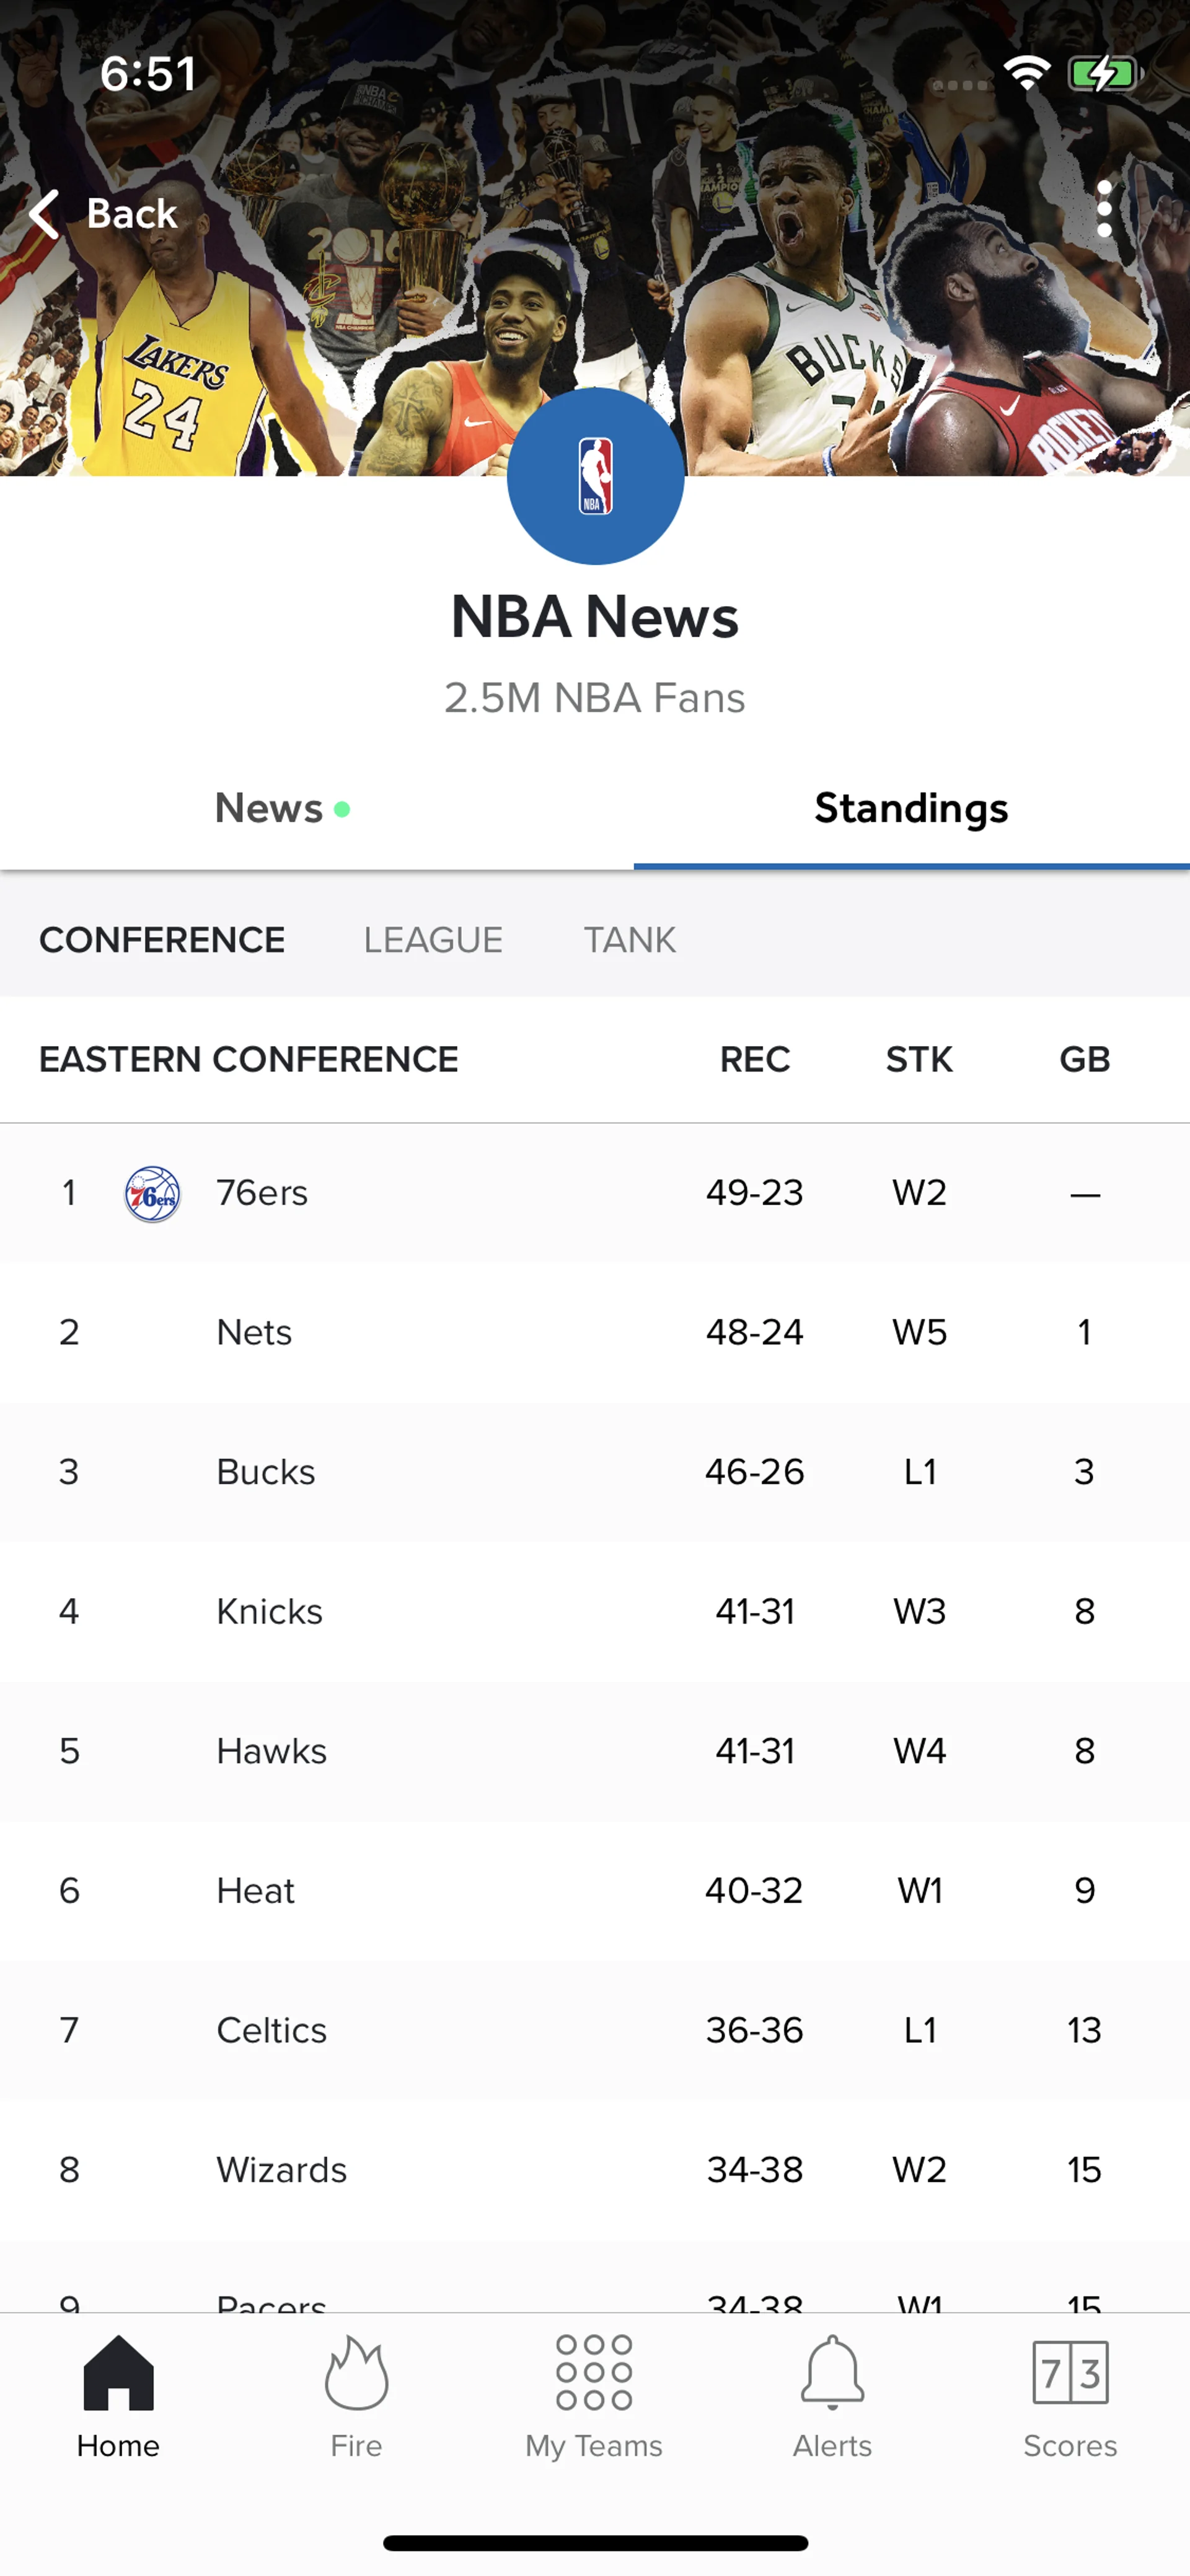The image size is (1190, 2576).
Task: Select the Standings tab
Action: [x=910, y=809]
